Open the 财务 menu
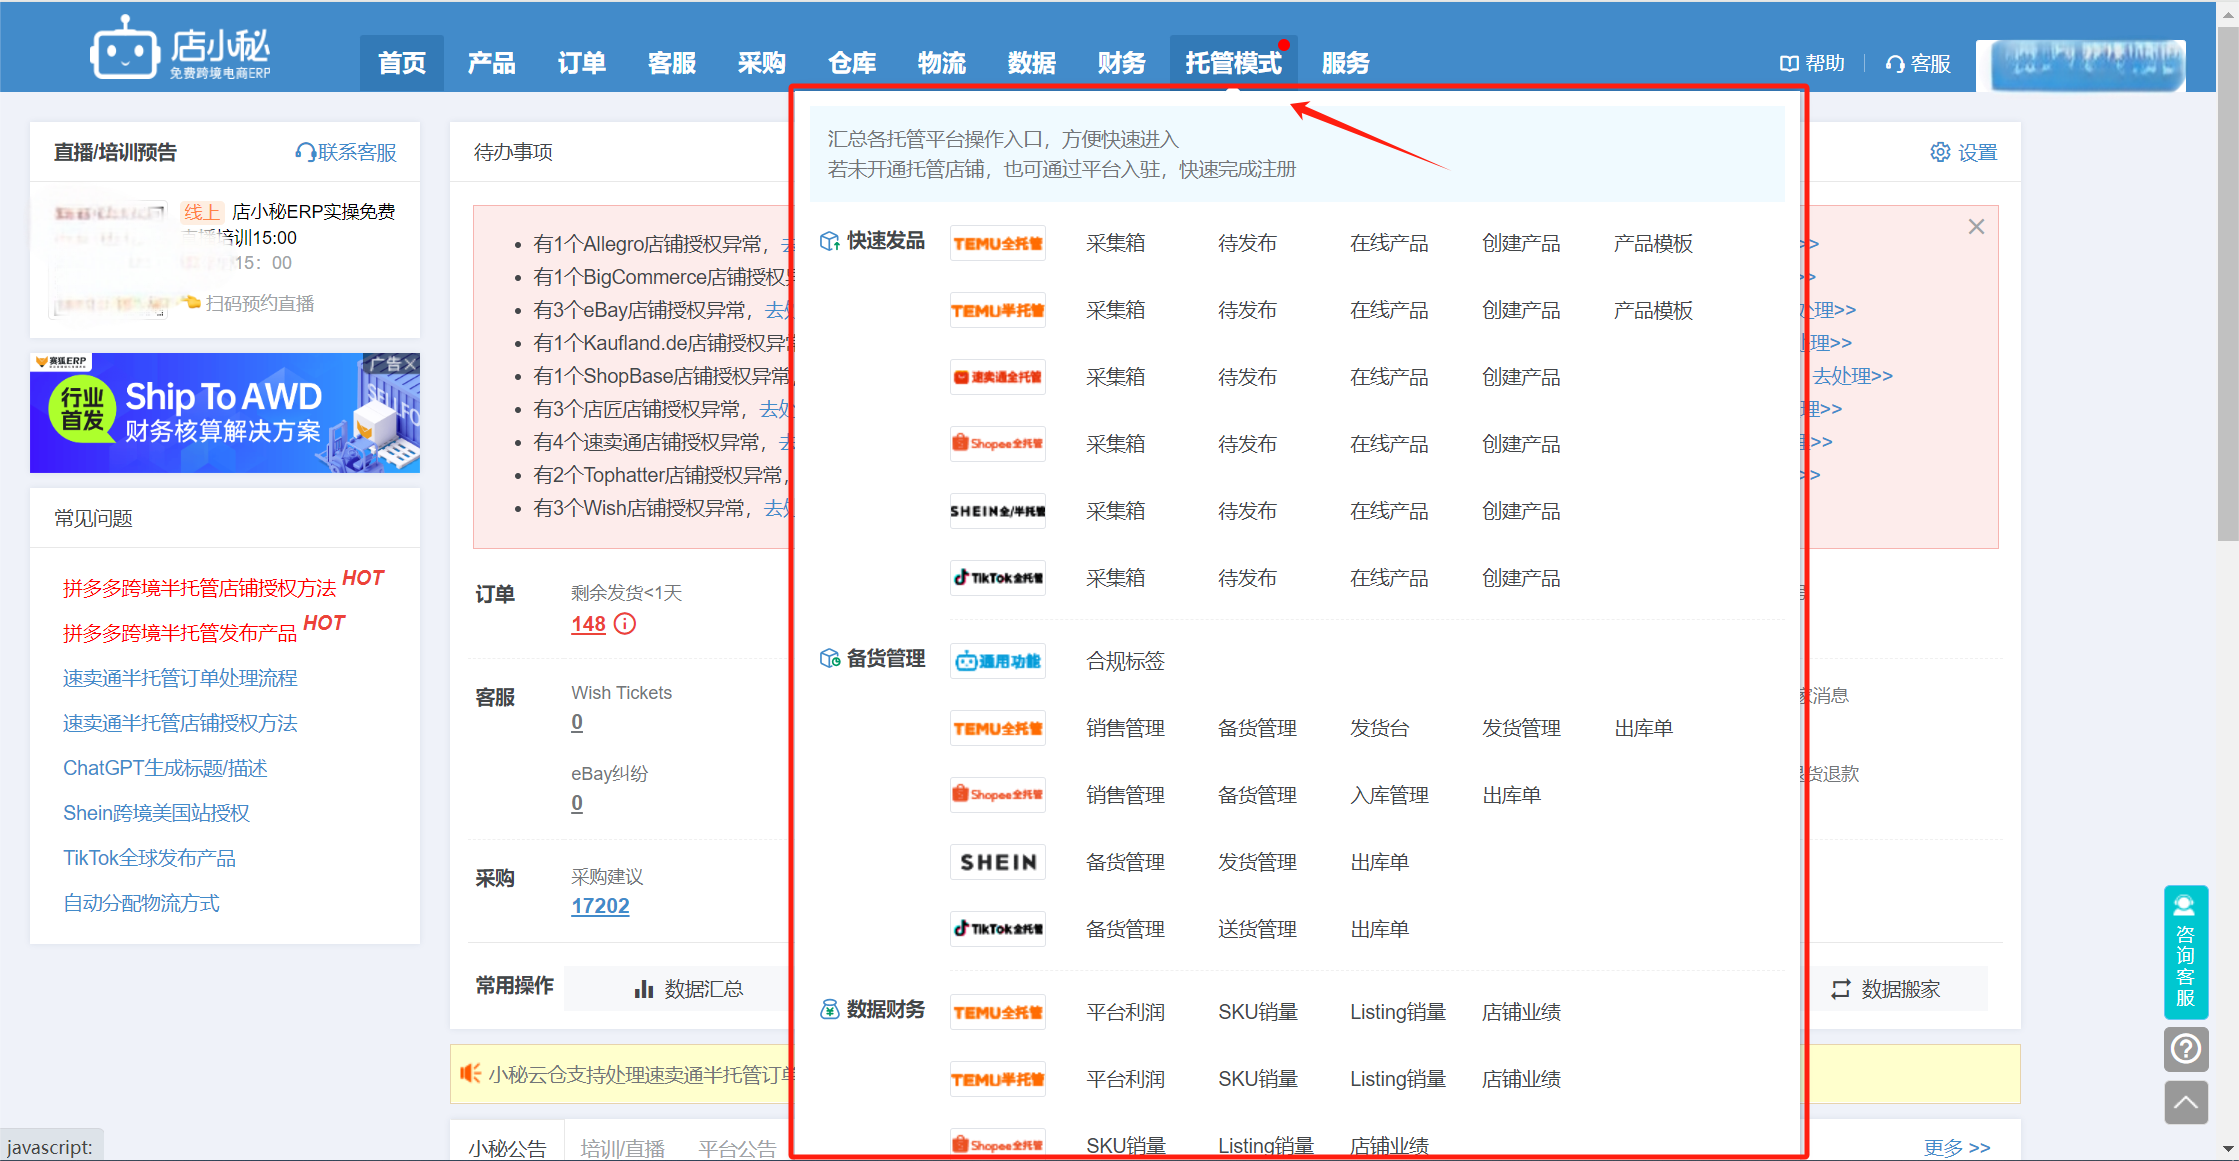The width and height of the screenshot is (2239, 1161). tap(1122, 63)
